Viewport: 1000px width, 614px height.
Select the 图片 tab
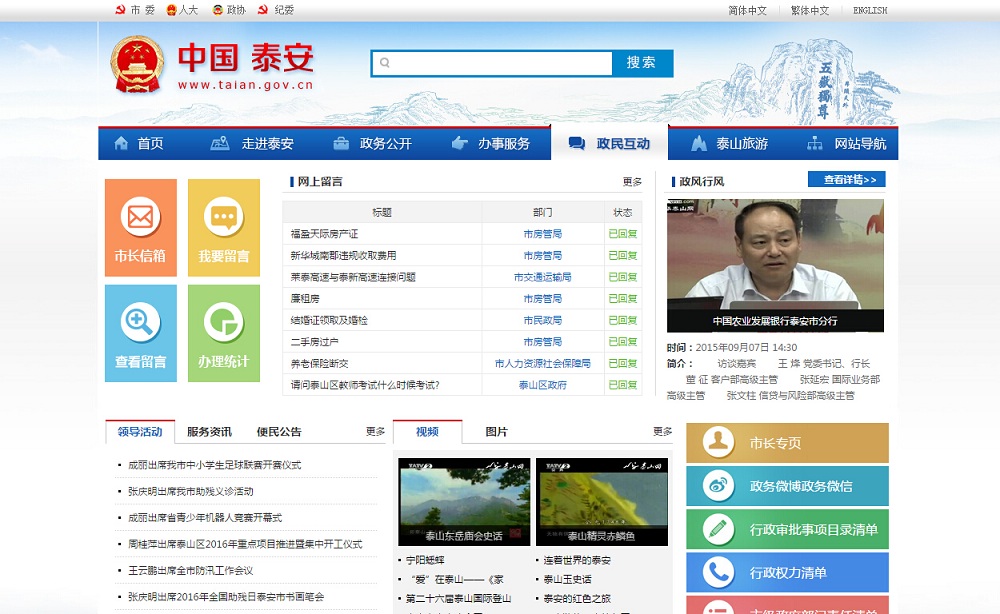click(496, 432)
